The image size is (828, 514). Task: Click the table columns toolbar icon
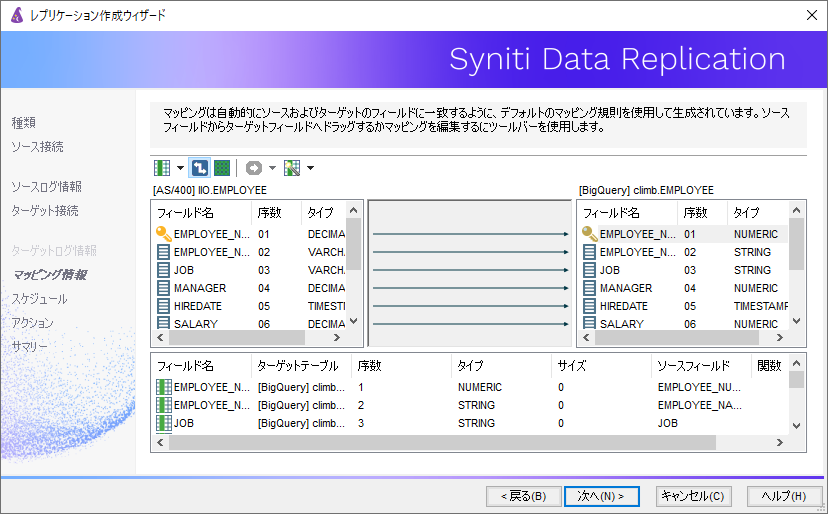point(162,168)
